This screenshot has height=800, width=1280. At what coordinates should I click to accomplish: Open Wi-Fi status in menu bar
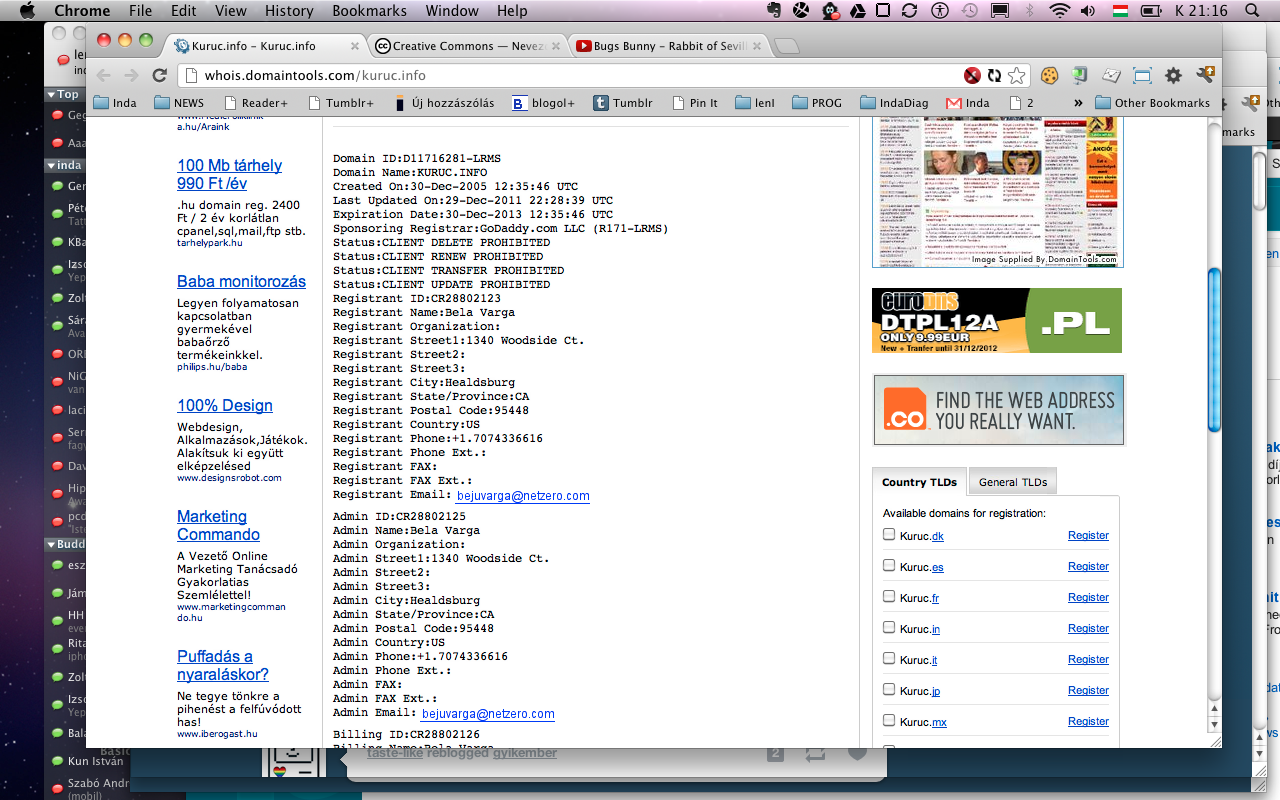coord(1059,11)
